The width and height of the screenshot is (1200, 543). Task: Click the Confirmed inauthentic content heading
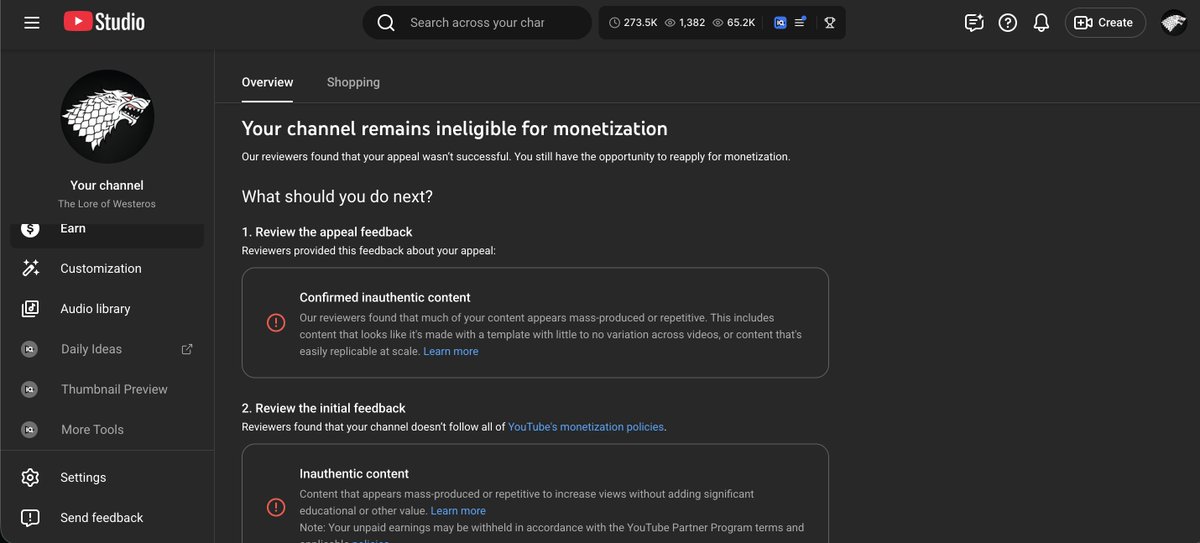click(x=385, y=298)
